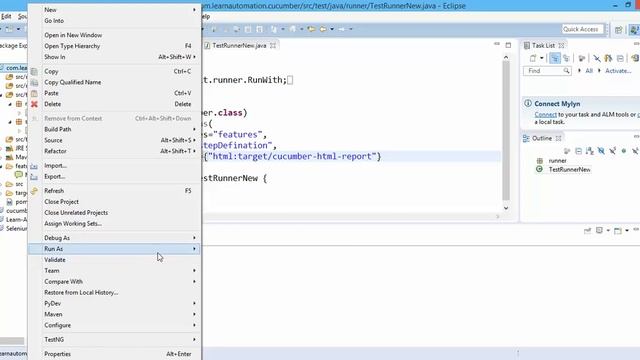The width and height of the screenshot is (640, 360).
Task: Click the Activate... task link
Action: point(618,71)
